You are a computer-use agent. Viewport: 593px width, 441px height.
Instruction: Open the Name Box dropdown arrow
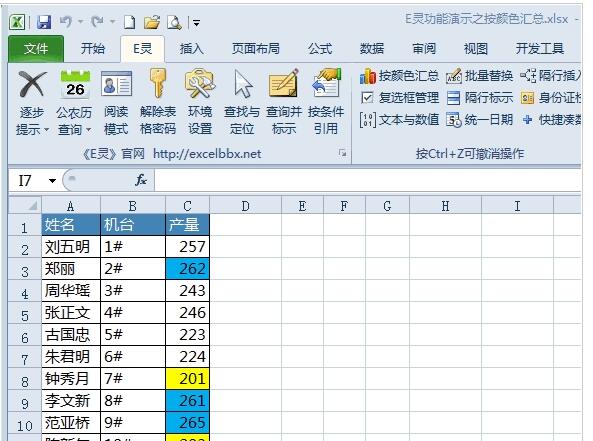click(x=53, y=180)
